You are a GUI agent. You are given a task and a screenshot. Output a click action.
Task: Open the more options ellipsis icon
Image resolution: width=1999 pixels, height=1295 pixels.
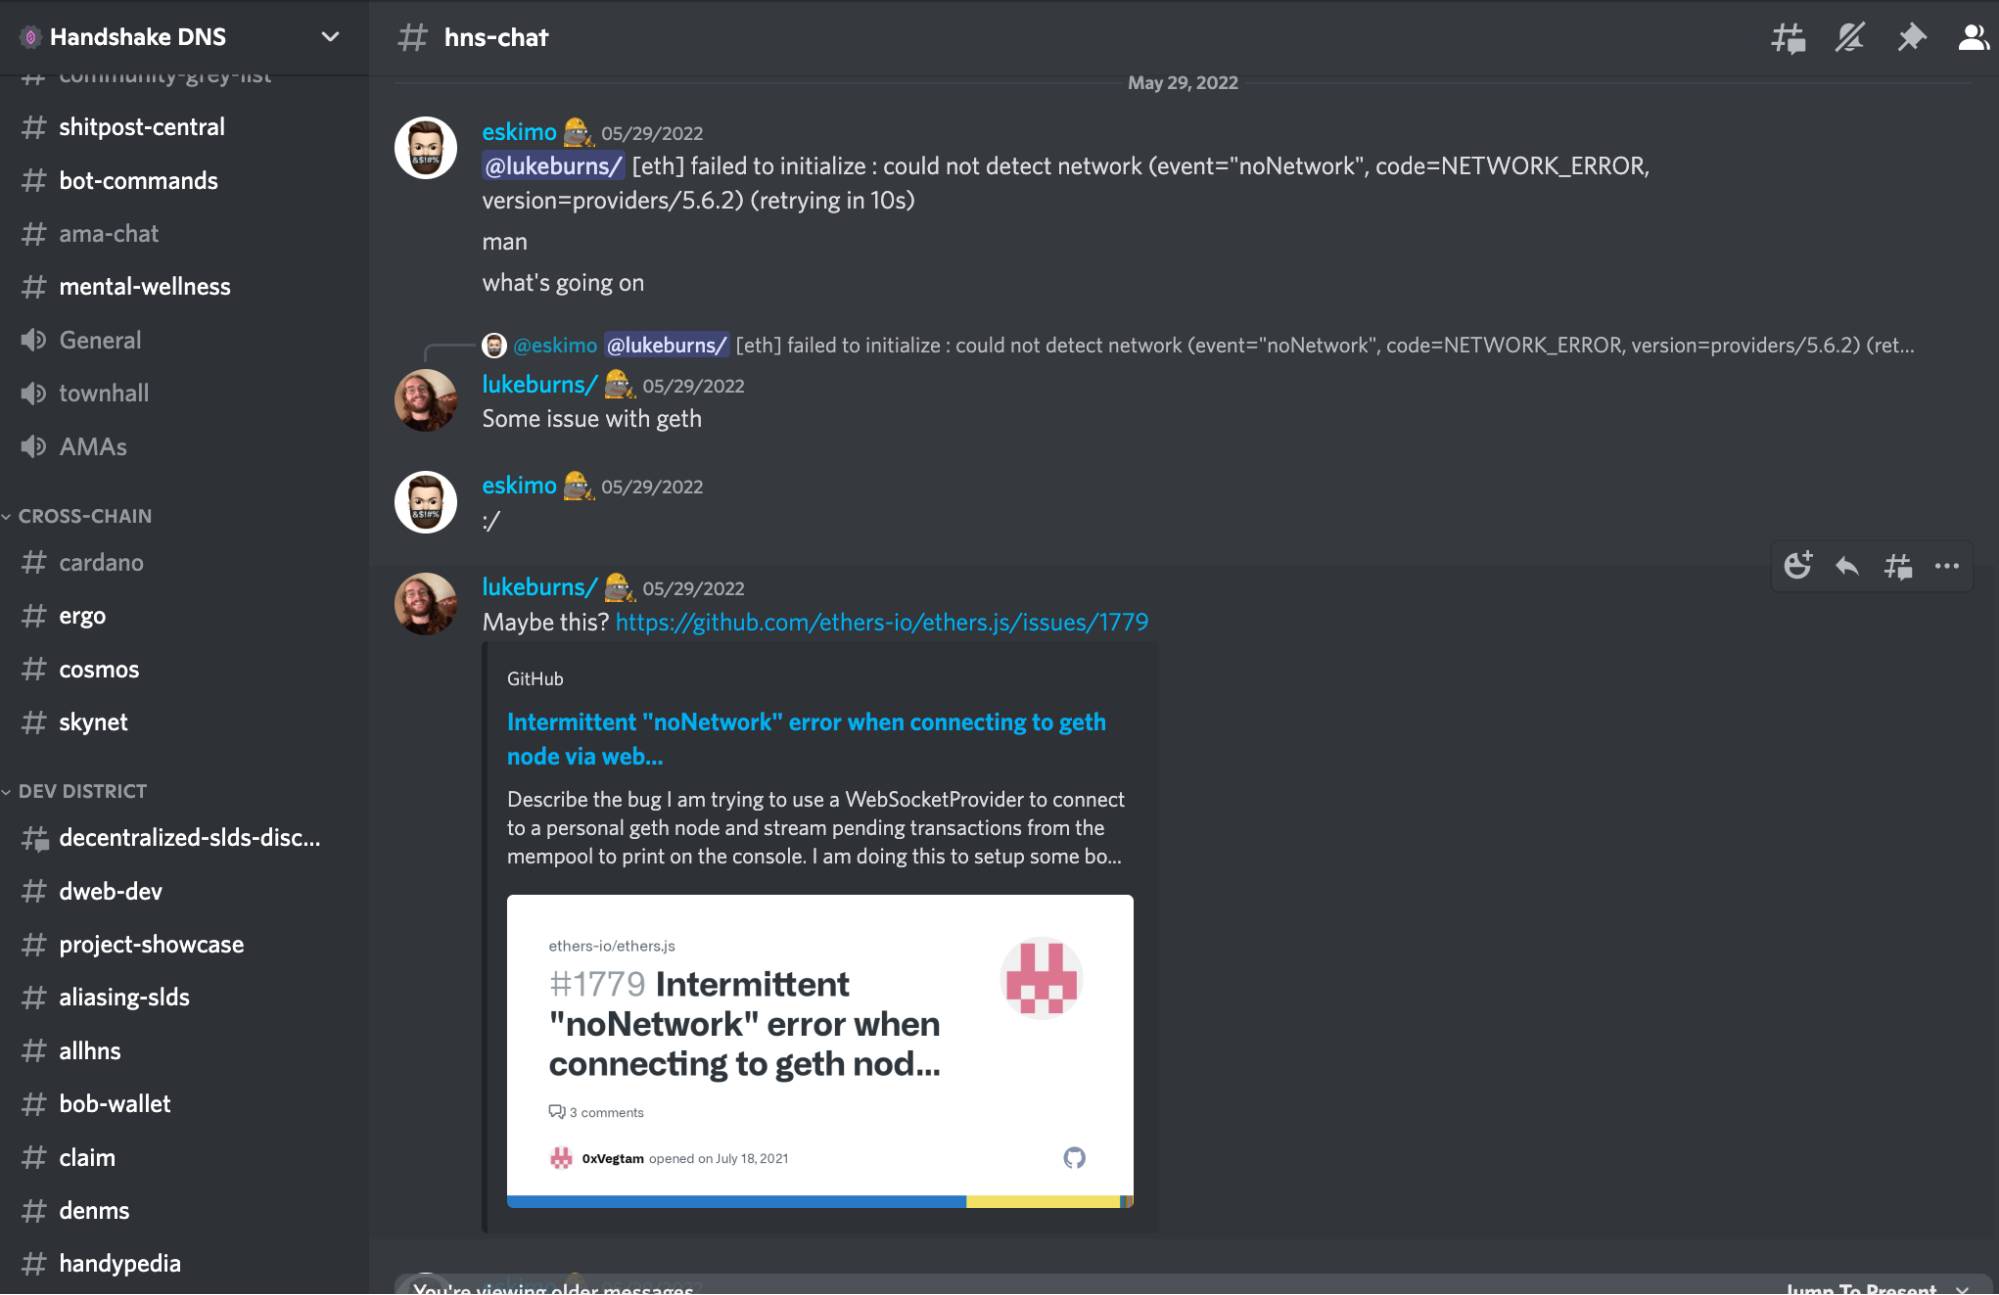click(x=1947, y=566)
